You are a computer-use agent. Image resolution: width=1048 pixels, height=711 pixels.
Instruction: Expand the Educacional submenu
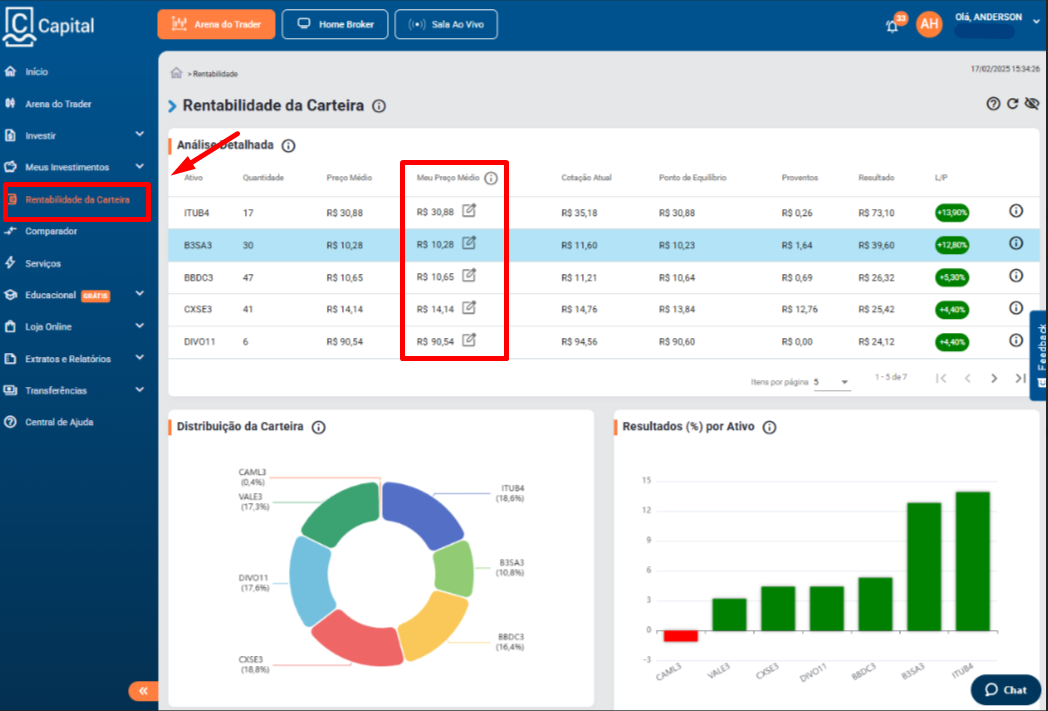click(140, 293)
